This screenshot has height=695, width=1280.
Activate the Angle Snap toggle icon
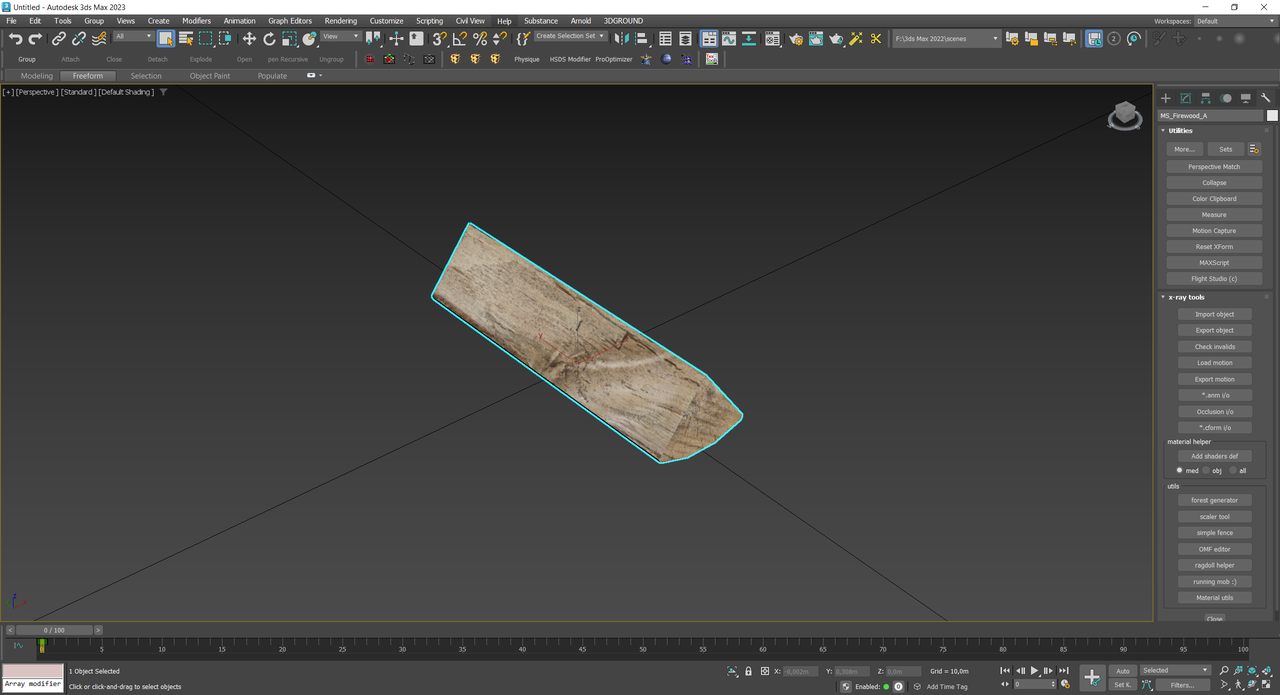[x=460, y=39]
